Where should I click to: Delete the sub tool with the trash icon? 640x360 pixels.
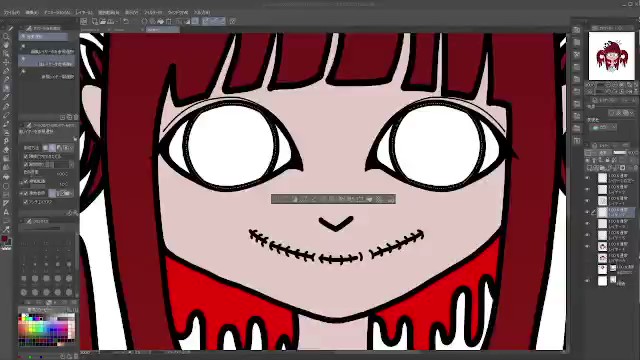pyautogui.click(x=76, y=117)
